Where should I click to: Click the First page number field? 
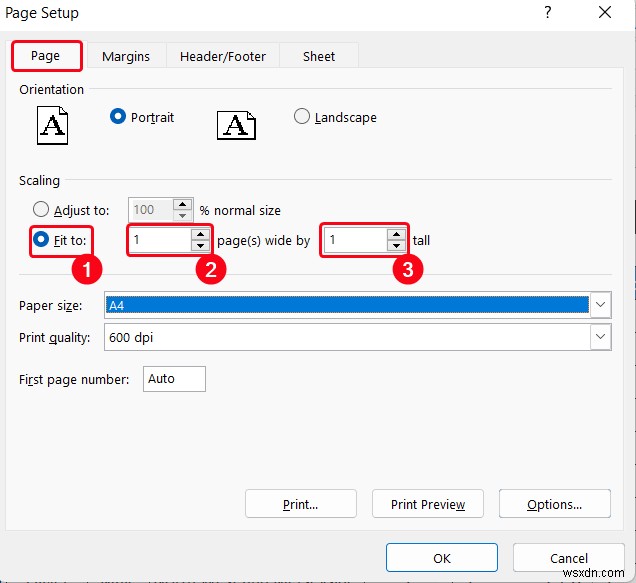174,379
